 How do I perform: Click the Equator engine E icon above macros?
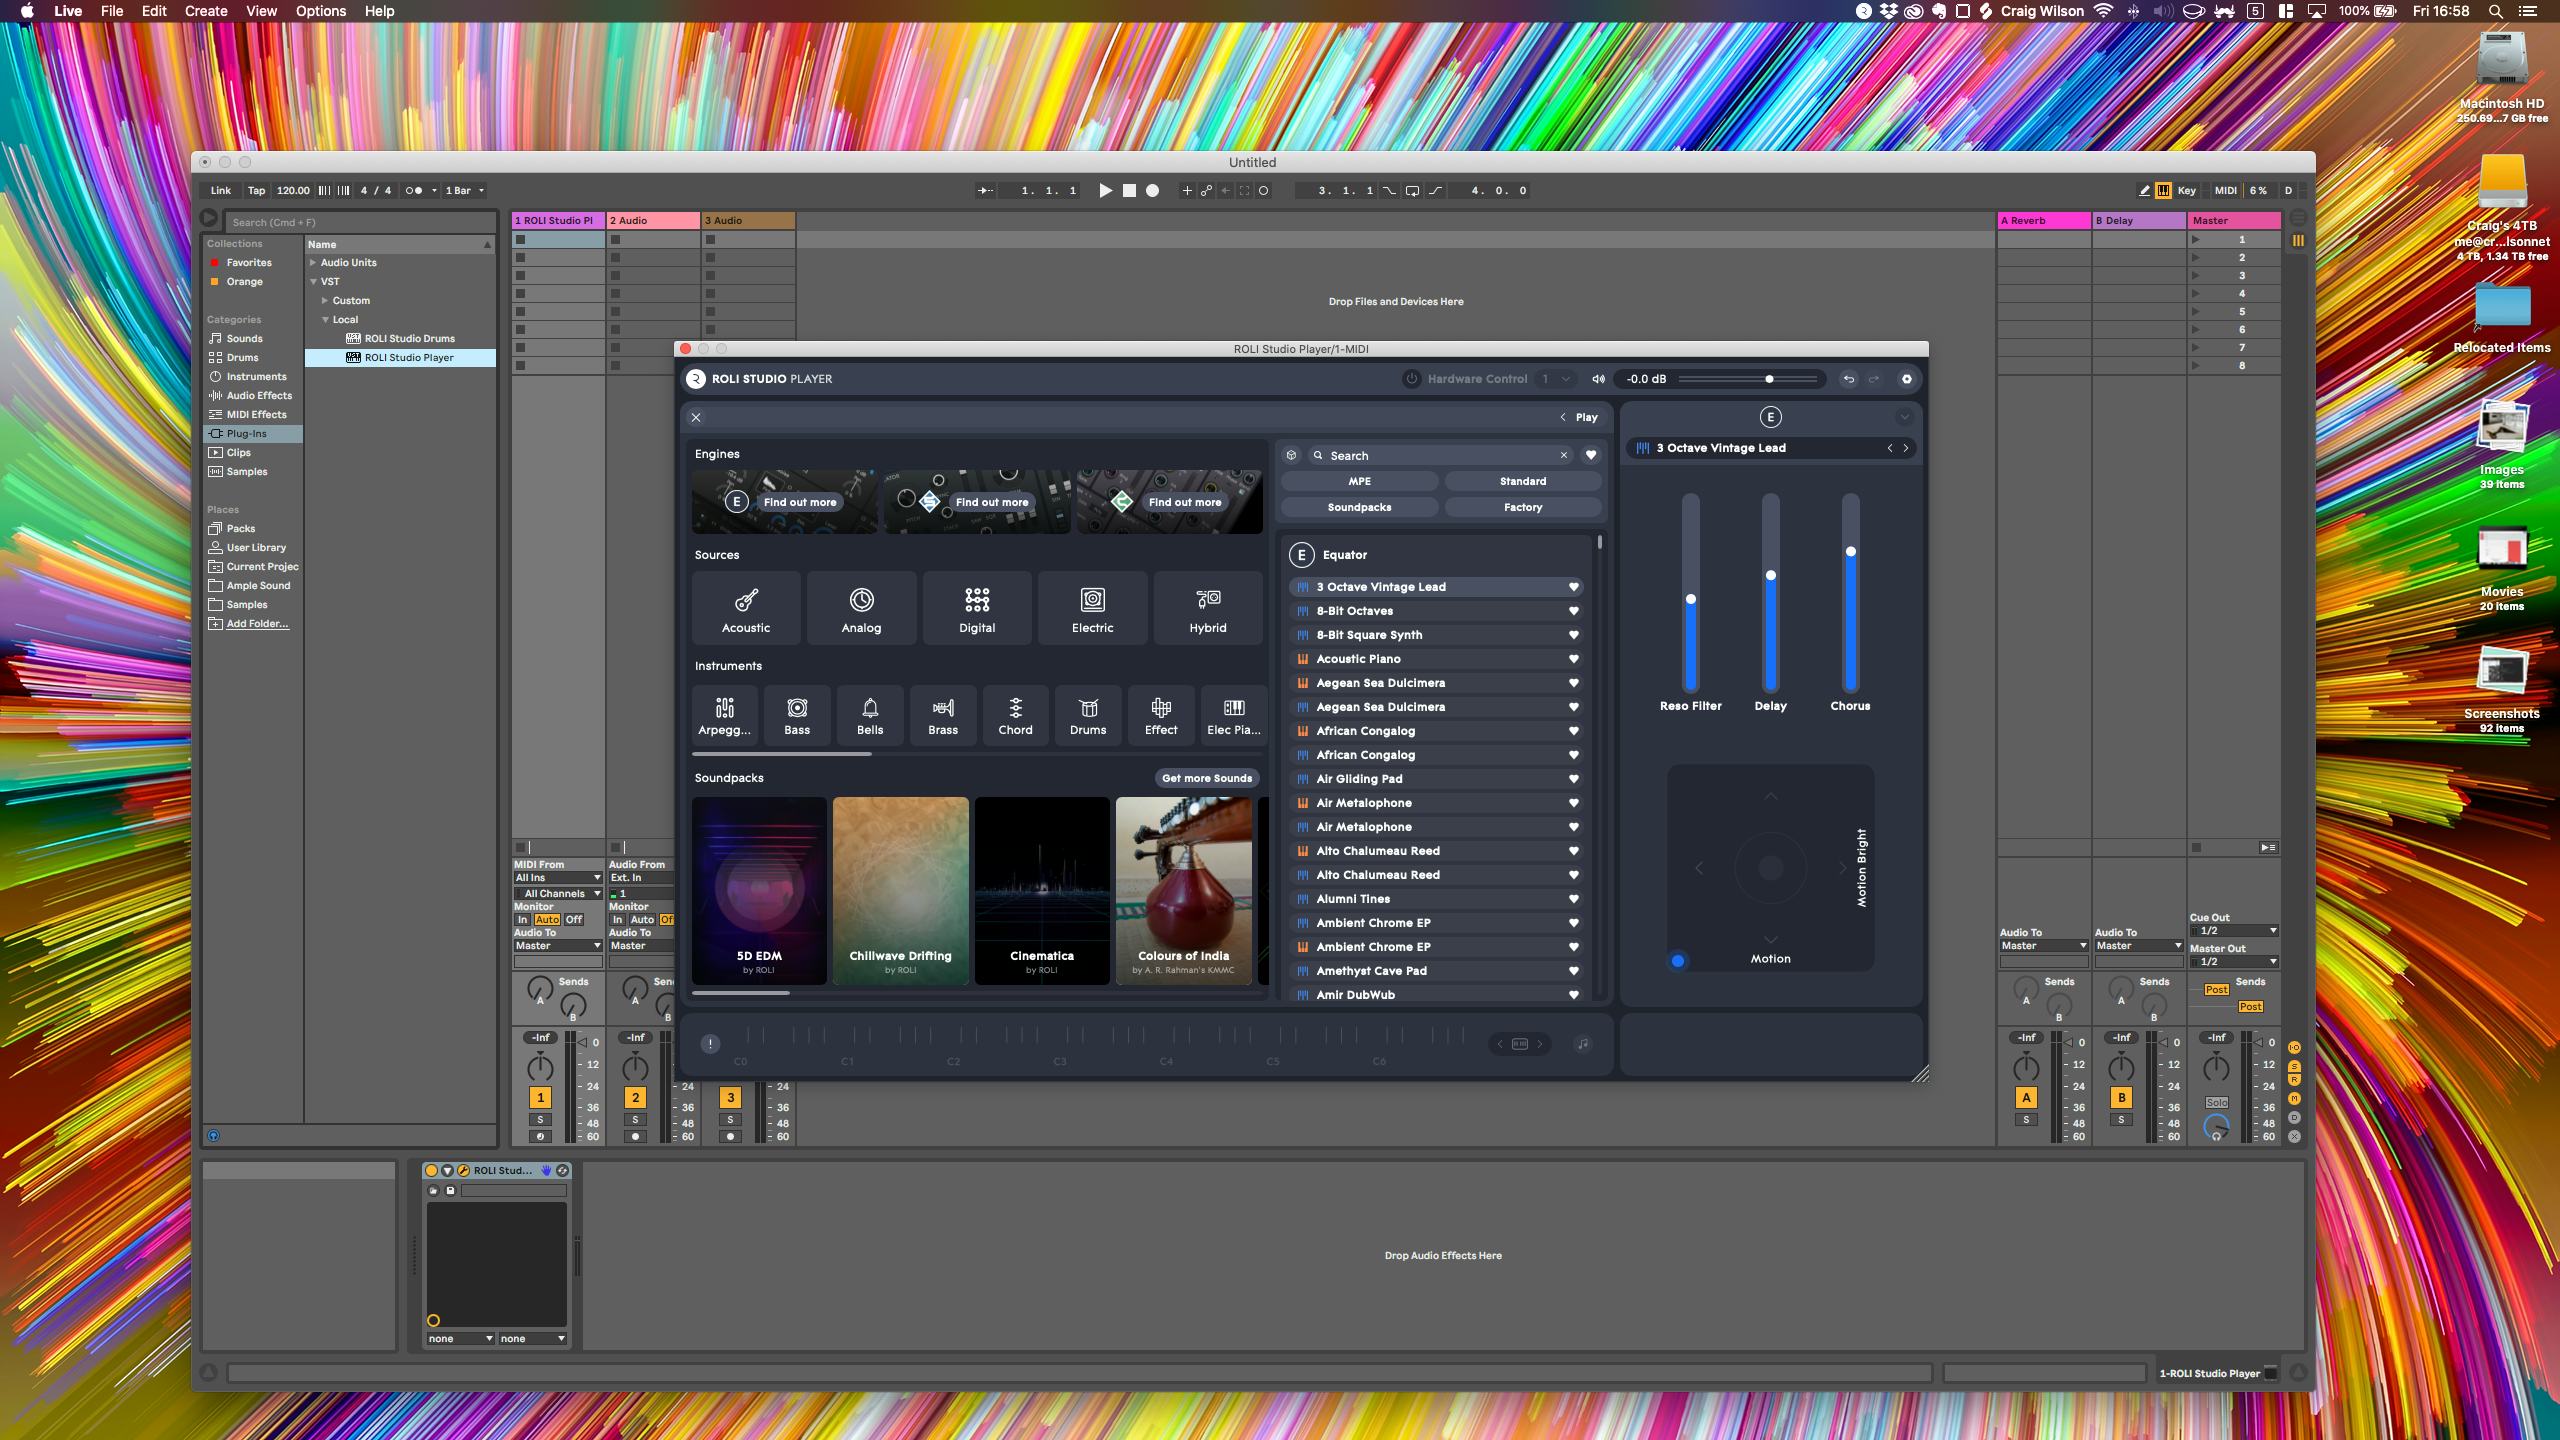1770,417
